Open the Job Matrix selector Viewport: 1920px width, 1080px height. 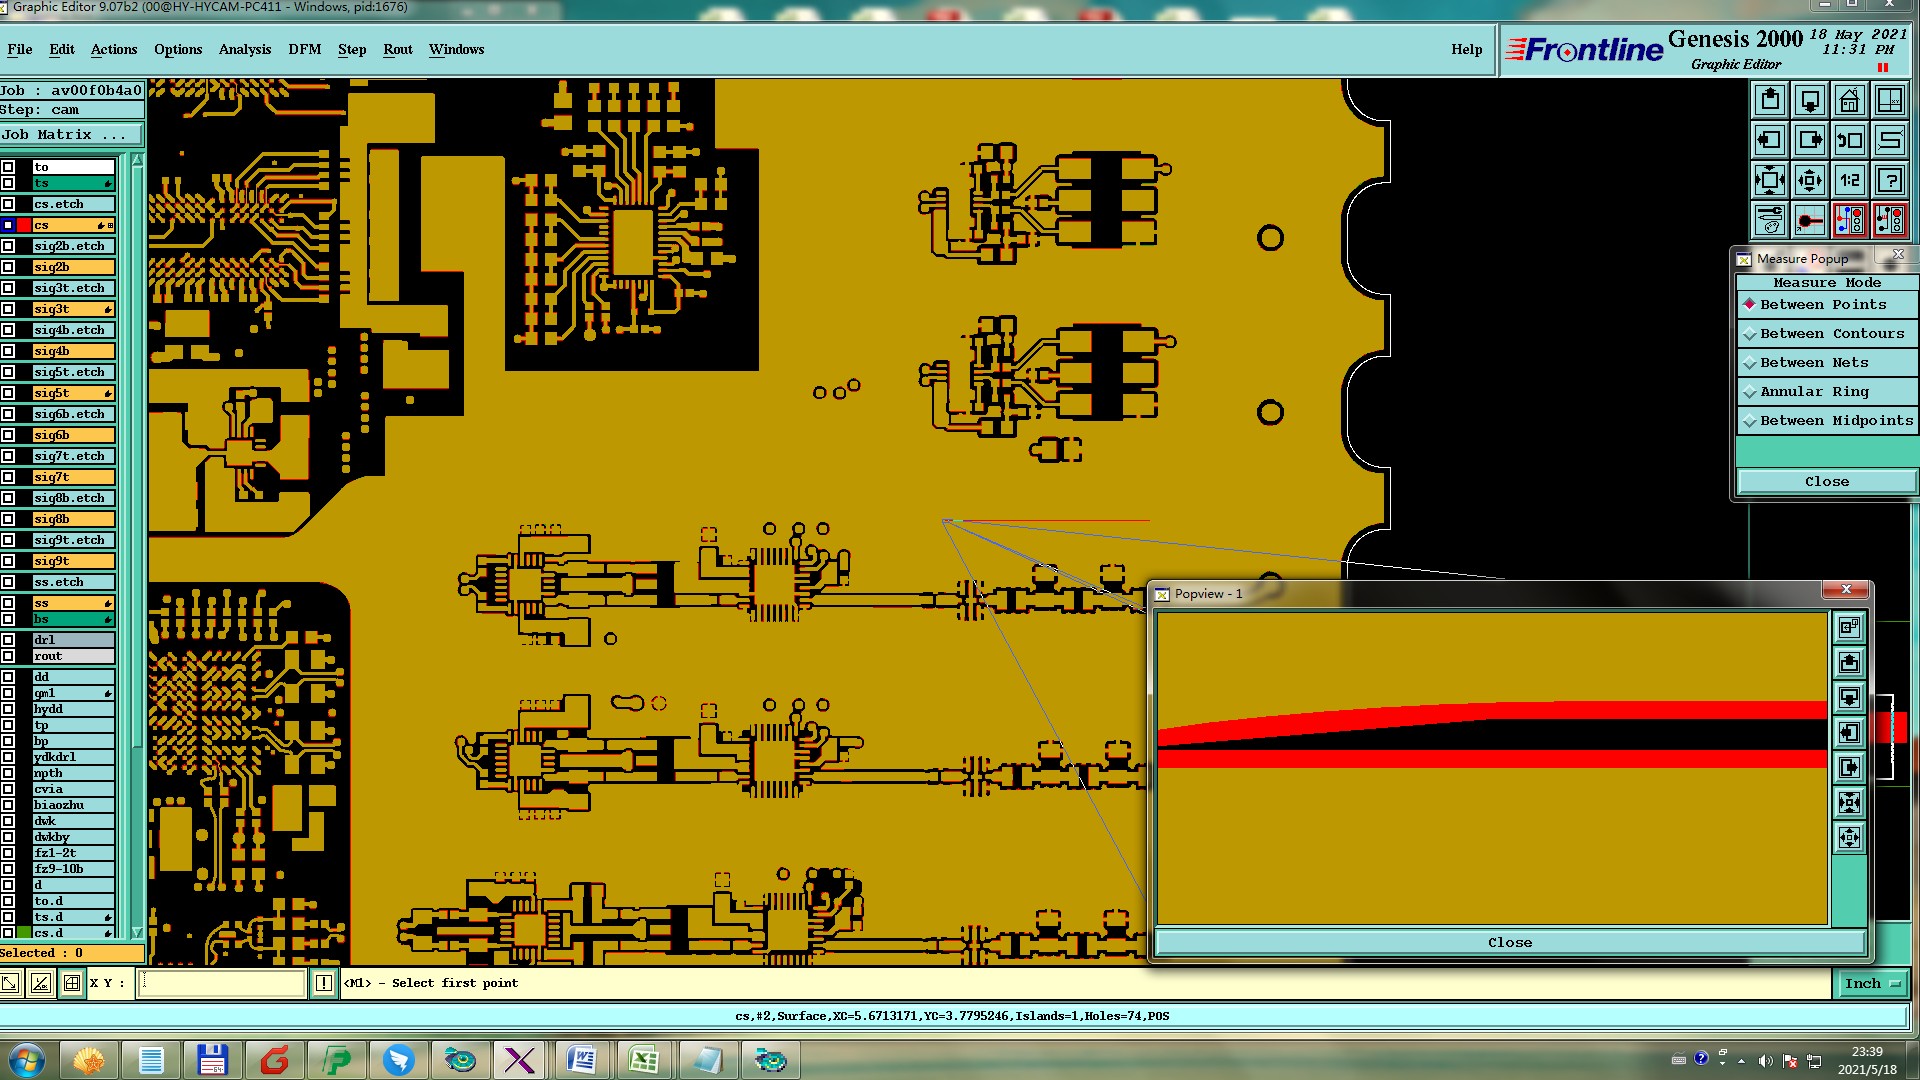click(70, 135)
